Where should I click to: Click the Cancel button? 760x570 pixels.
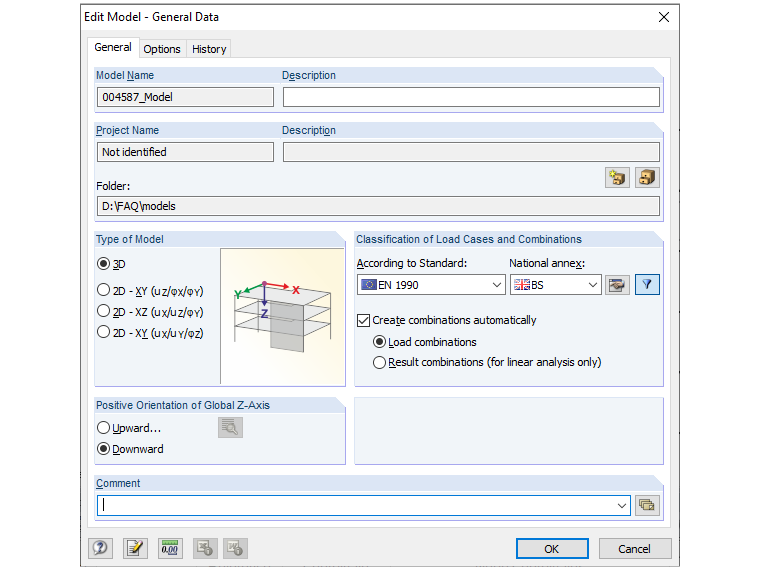[634, 549]
